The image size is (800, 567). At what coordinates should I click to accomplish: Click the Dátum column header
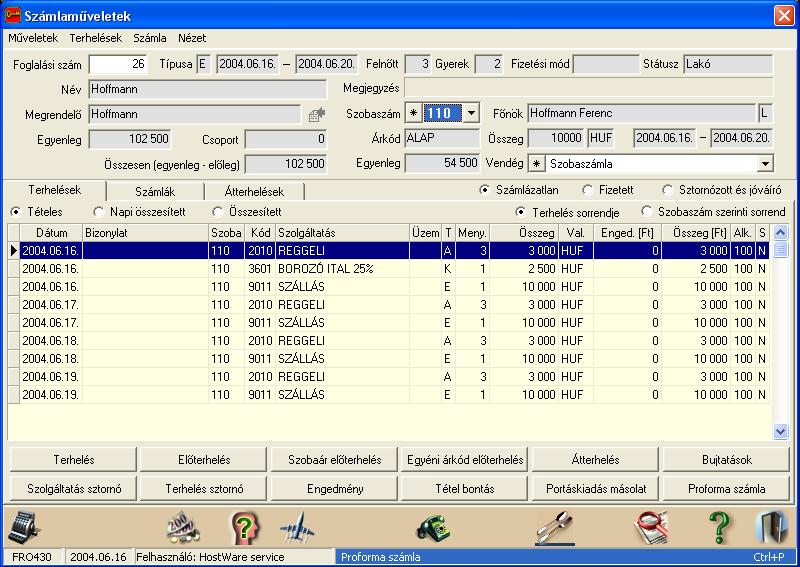[x=51, y=233]
